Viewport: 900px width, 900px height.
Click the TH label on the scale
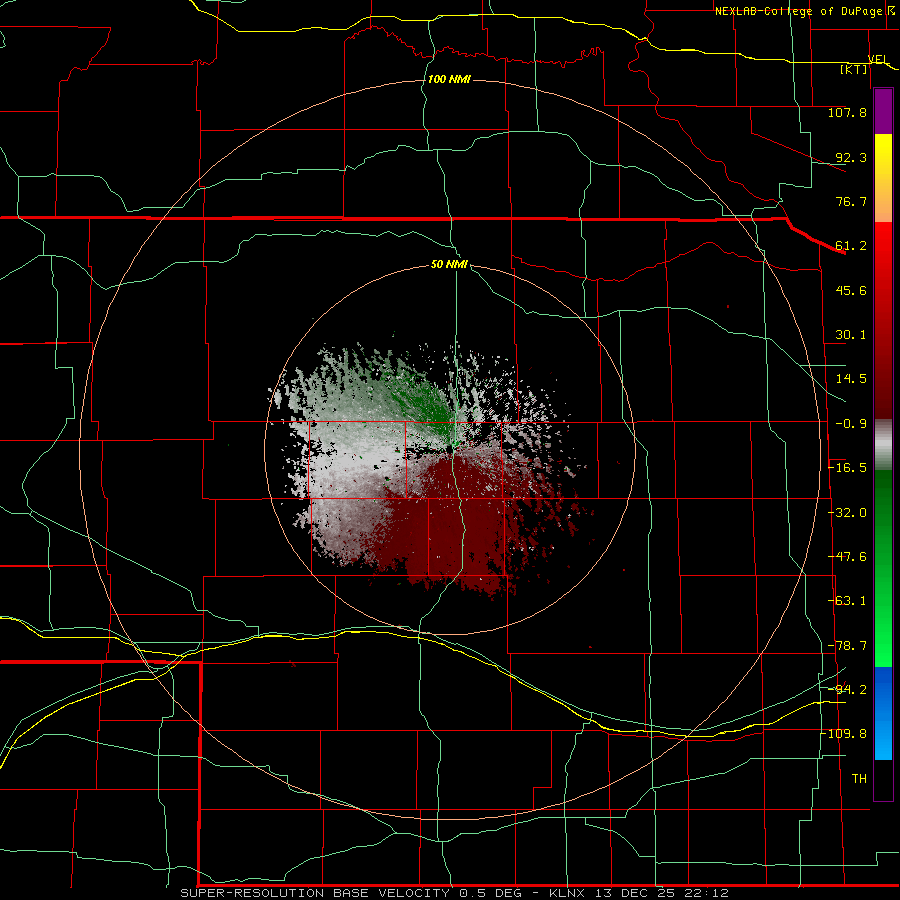point(859,779)
